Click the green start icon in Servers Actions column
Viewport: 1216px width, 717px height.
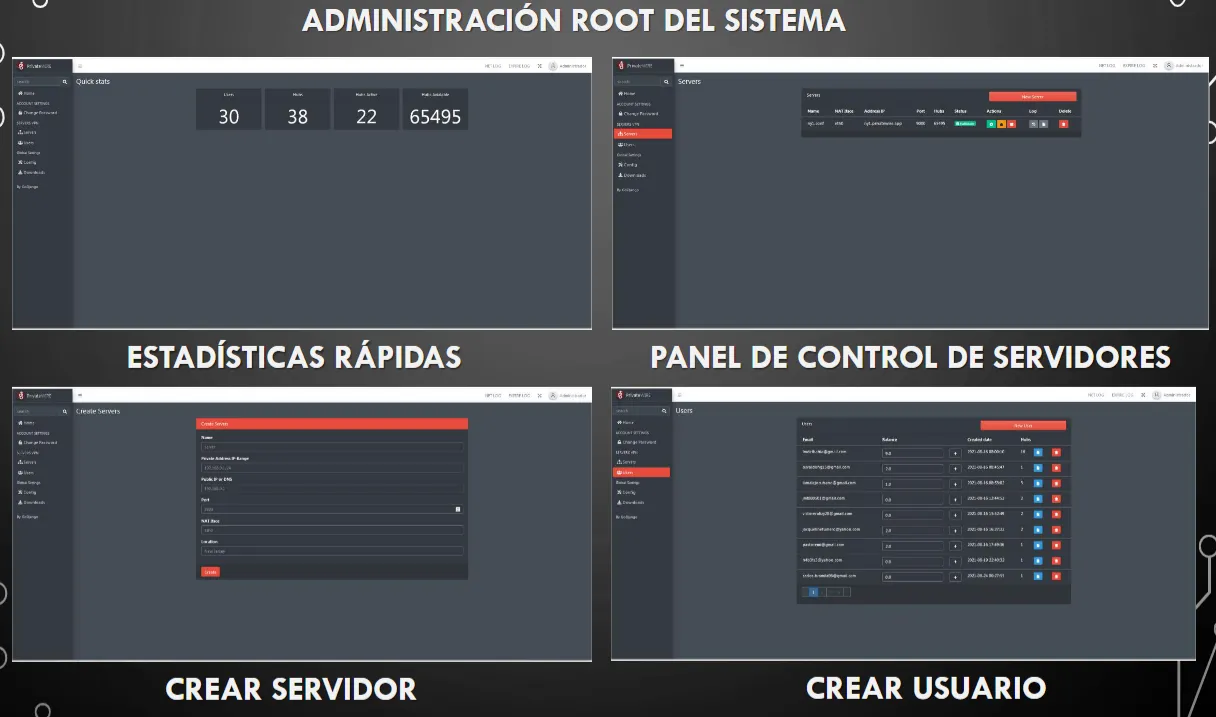pyautogui.click(x=990, y=124)
